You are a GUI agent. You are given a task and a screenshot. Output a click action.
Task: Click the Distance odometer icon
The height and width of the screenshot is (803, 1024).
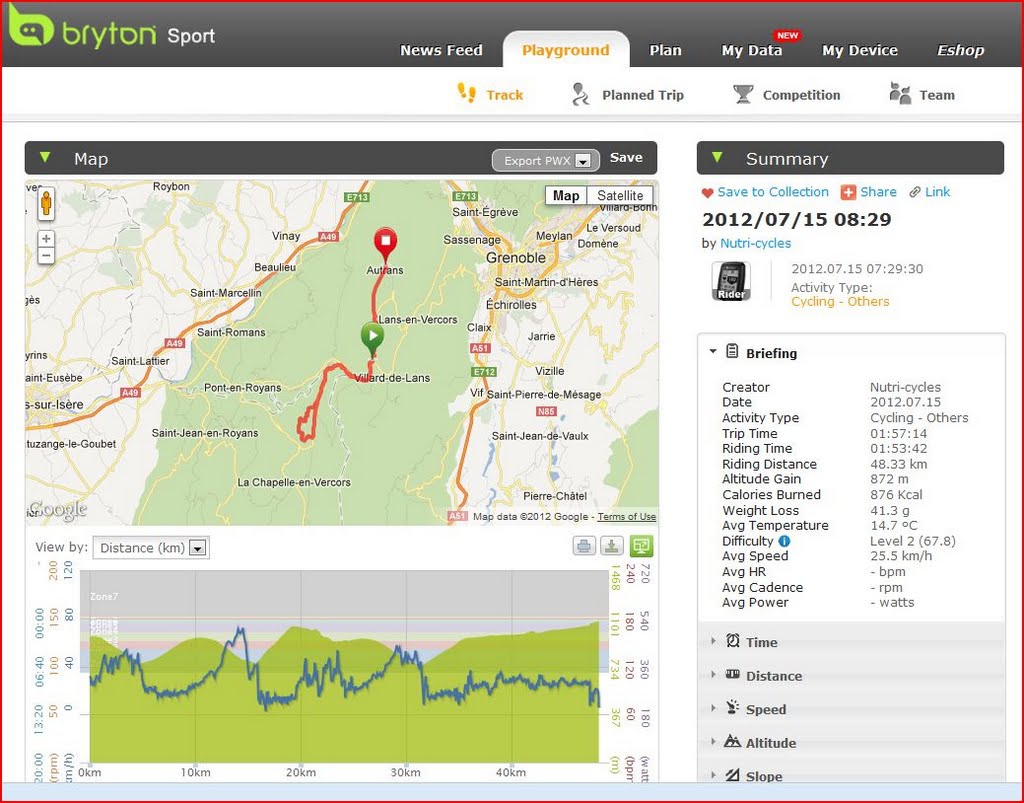pos(733,674)
